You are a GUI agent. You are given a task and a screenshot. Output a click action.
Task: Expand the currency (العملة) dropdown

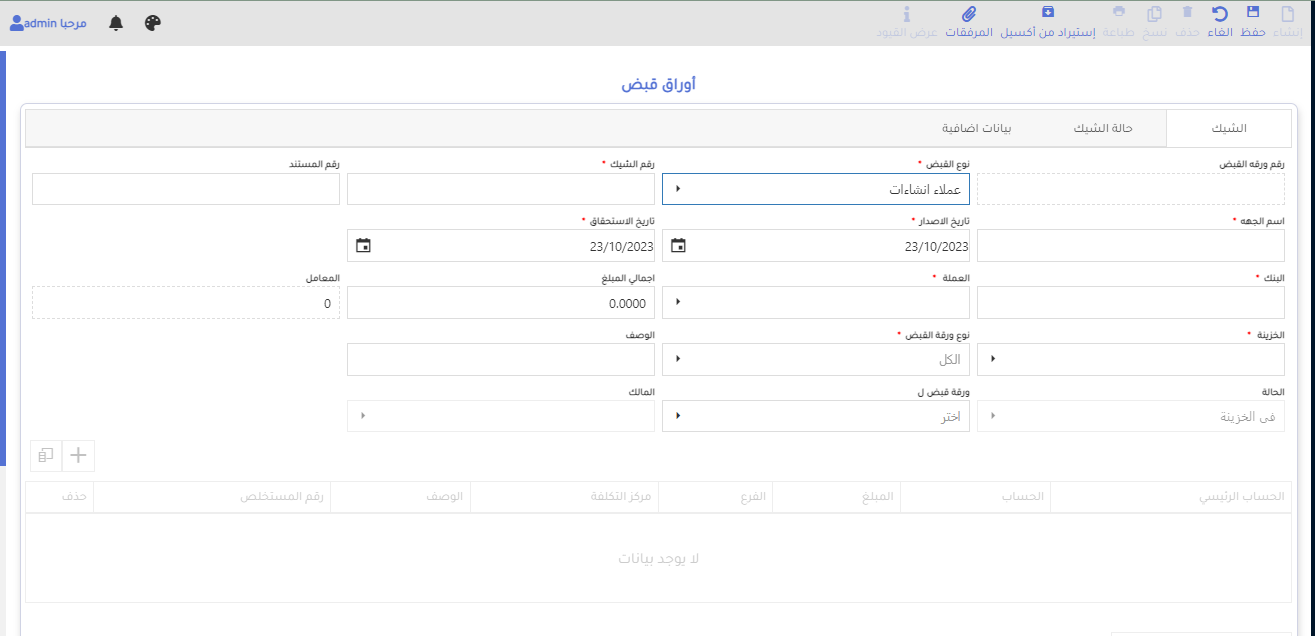pos(678,302)
